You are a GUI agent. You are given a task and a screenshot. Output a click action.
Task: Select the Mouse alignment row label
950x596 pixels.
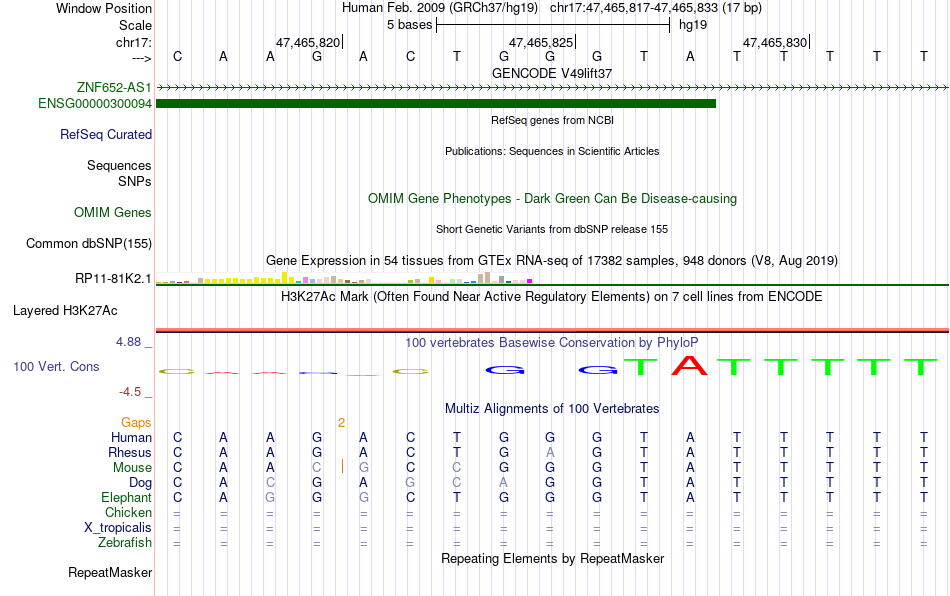click(x=133, y=468)
